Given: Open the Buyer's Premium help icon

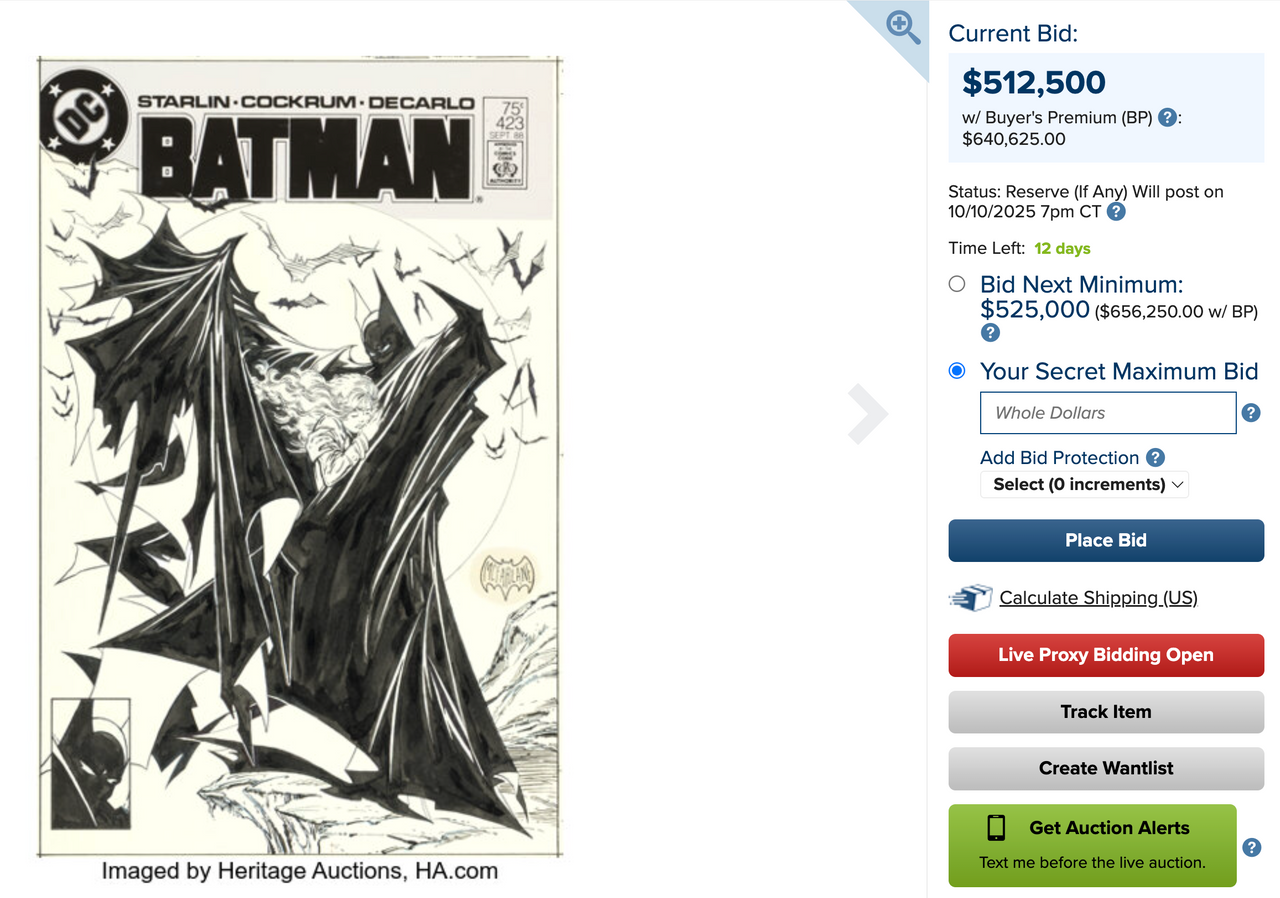Looking at the screenshot, I should [x=1166, y=118].
